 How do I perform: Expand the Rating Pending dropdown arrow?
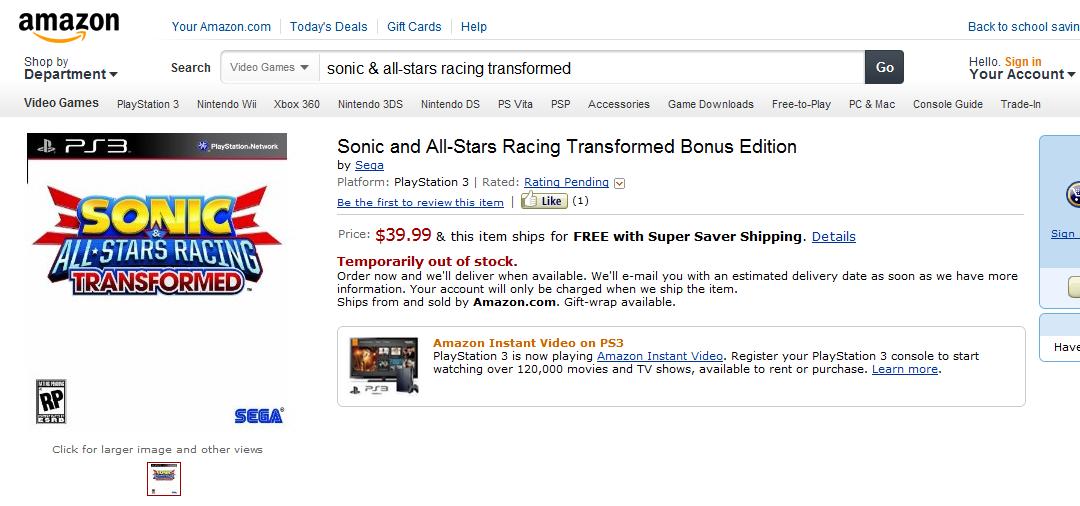[619, 183]
